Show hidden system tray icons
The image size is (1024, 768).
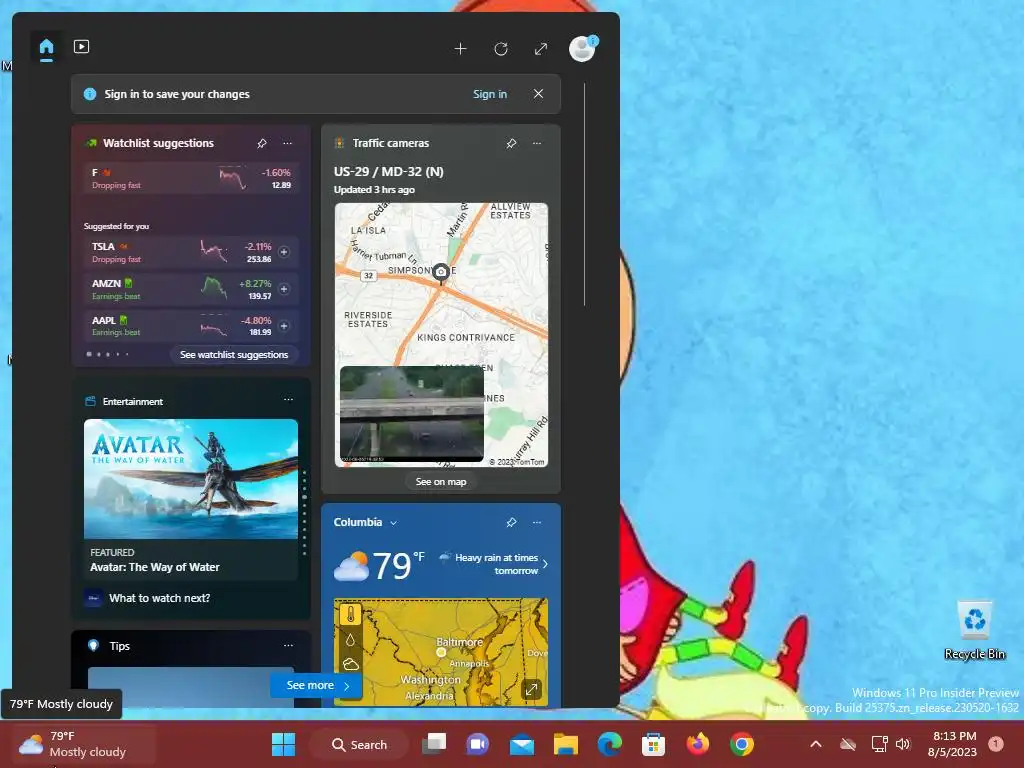(x=816, y=744)
